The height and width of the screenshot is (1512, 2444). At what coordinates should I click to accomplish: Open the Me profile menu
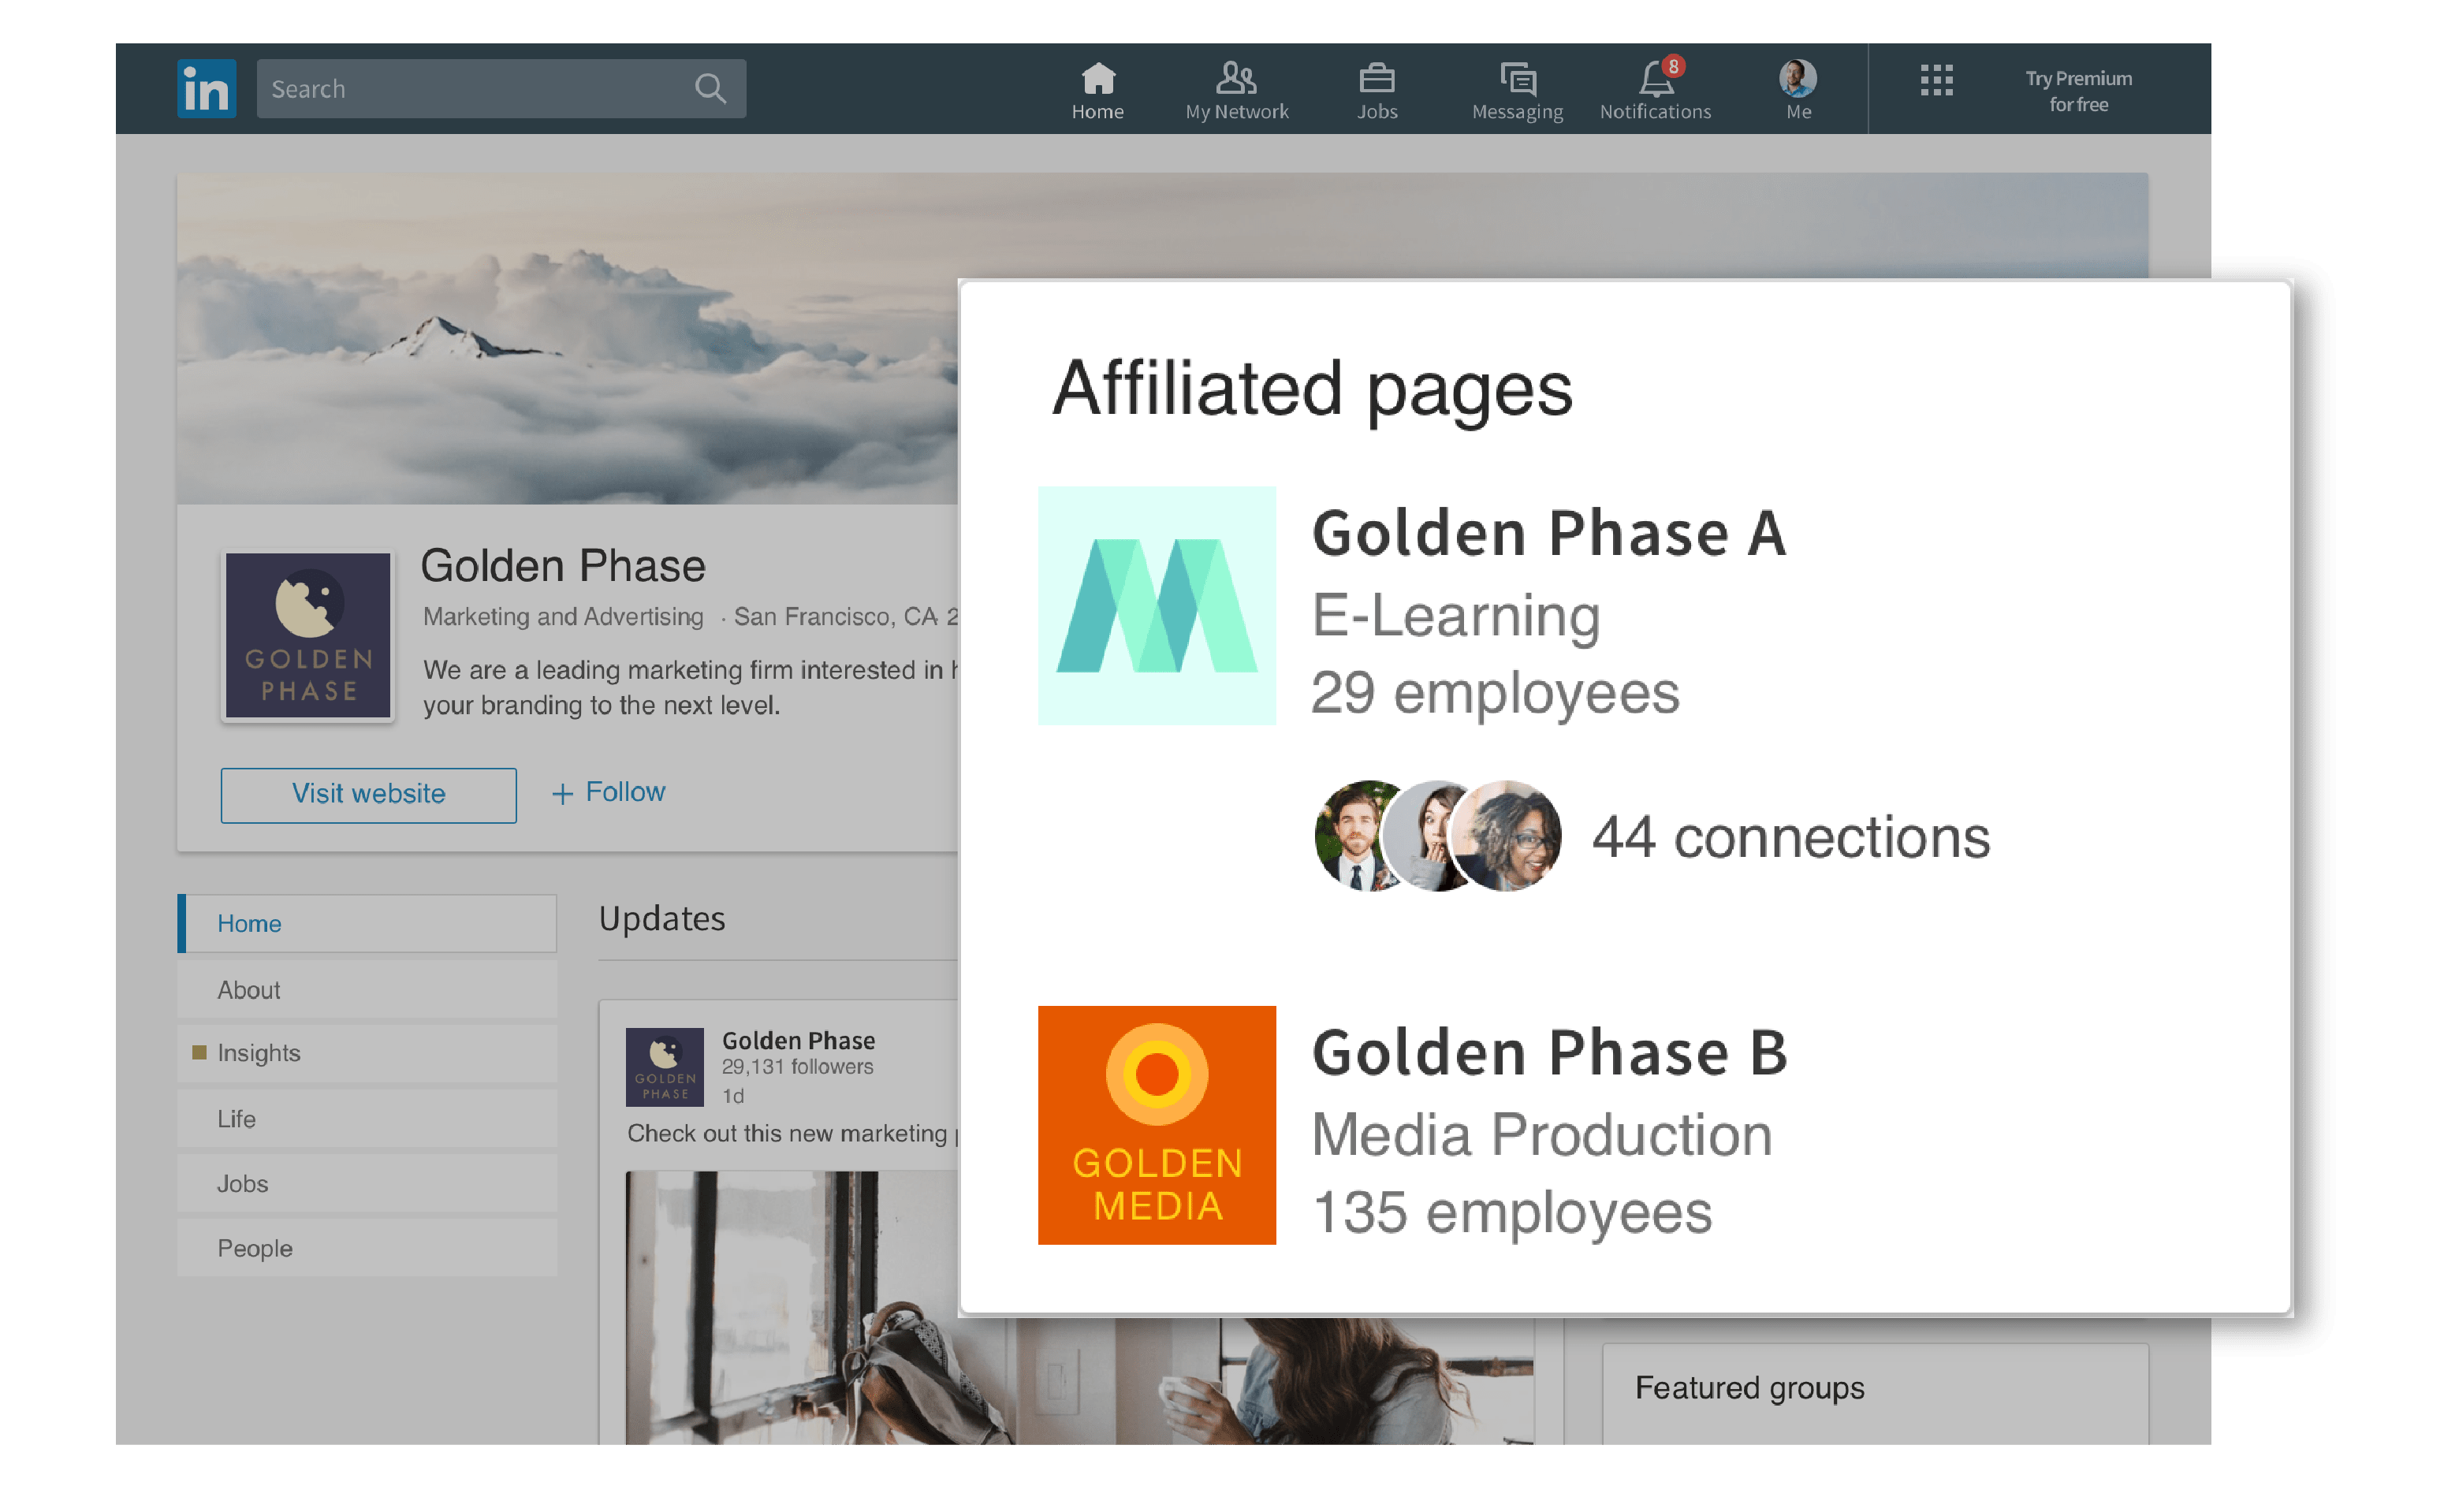point(1797,89)
